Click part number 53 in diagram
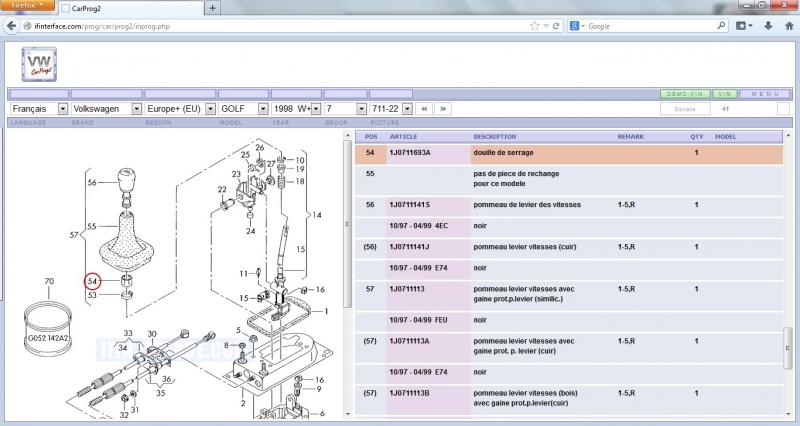 (92, 295)
